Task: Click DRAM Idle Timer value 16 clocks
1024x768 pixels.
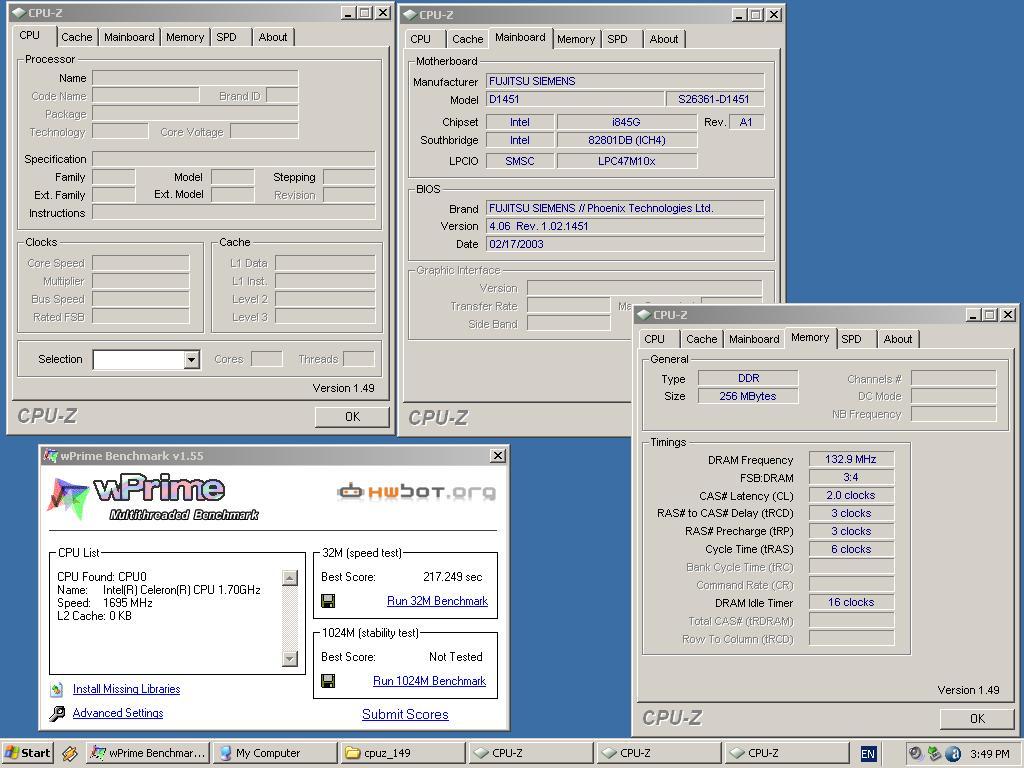Action: (x=851, y=602)
